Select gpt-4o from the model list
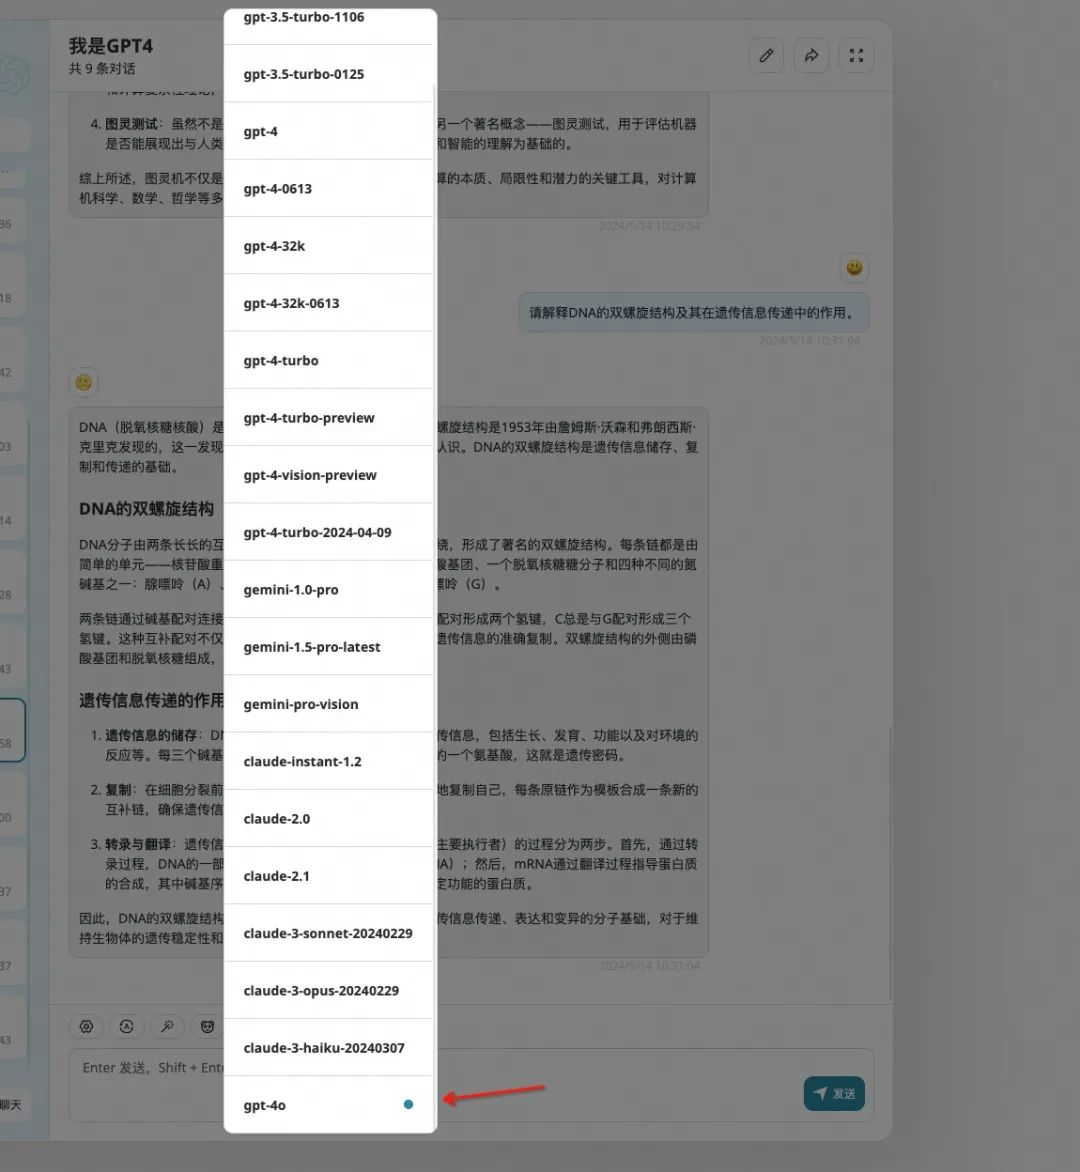Viewport: 1080px width, 1172px height. point(266,1105)
